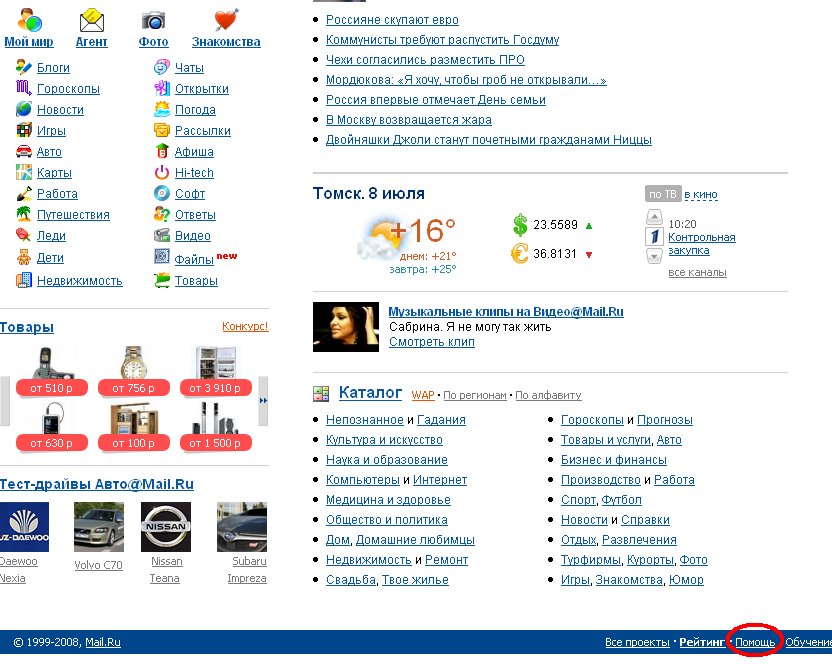Click the Daewoo logo thumbnail

pos(24,527)
